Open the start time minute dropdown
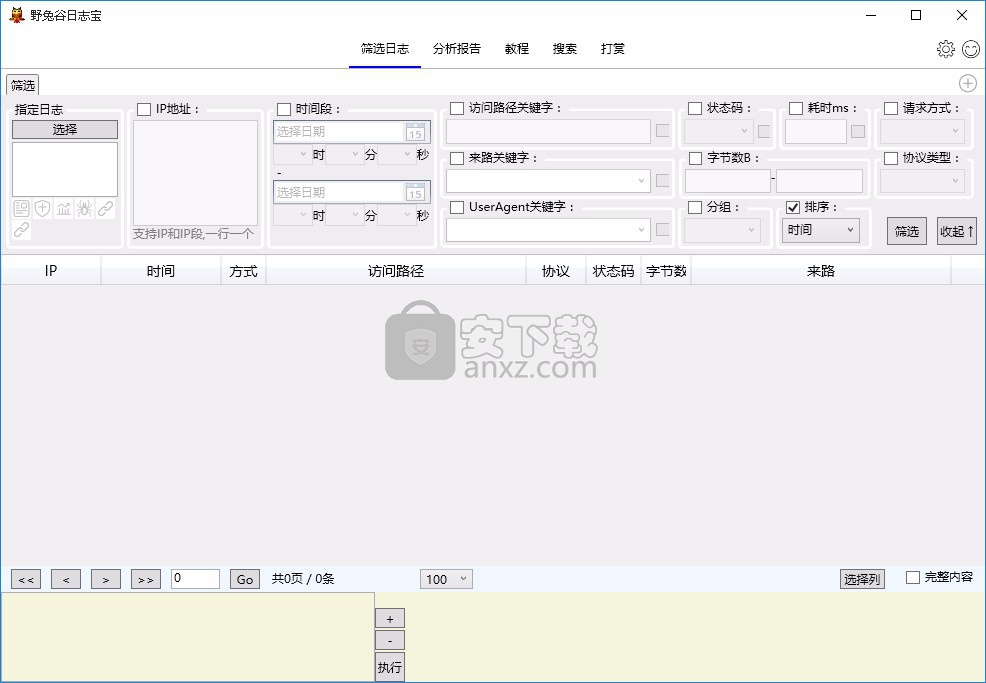The height and width of the screenshot is (683, 986). (x=345, y=154)
